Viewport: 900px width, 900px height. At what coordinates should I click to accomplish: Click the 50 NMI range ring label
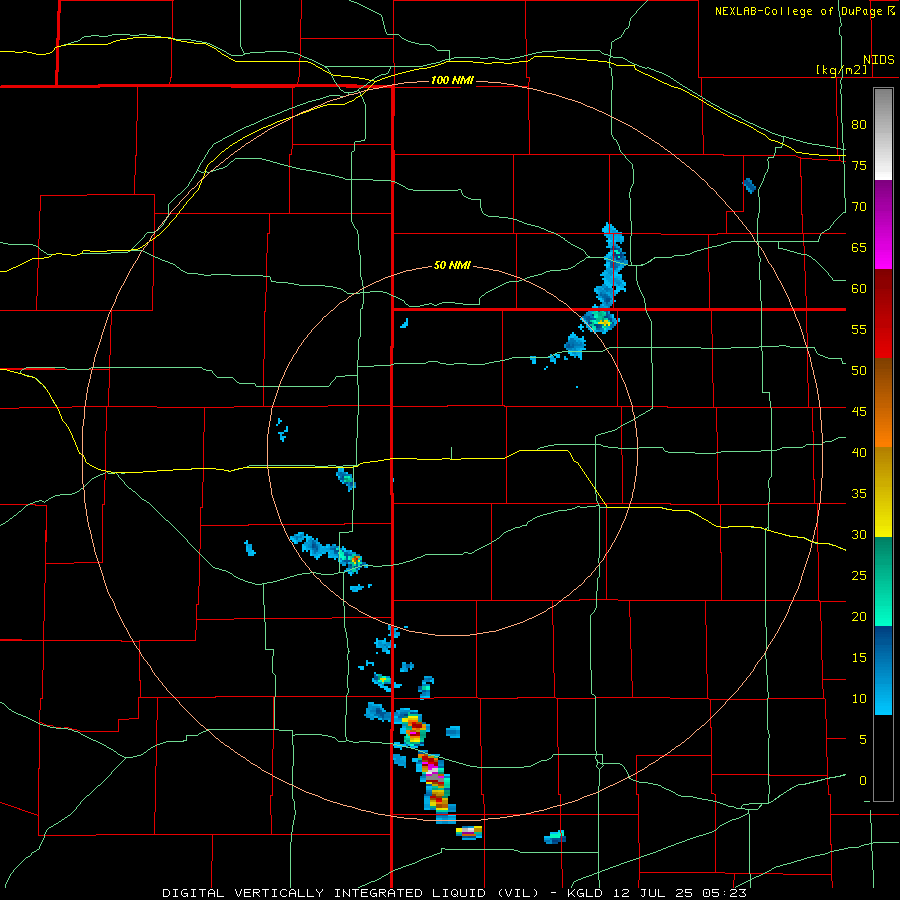[452, 265]
